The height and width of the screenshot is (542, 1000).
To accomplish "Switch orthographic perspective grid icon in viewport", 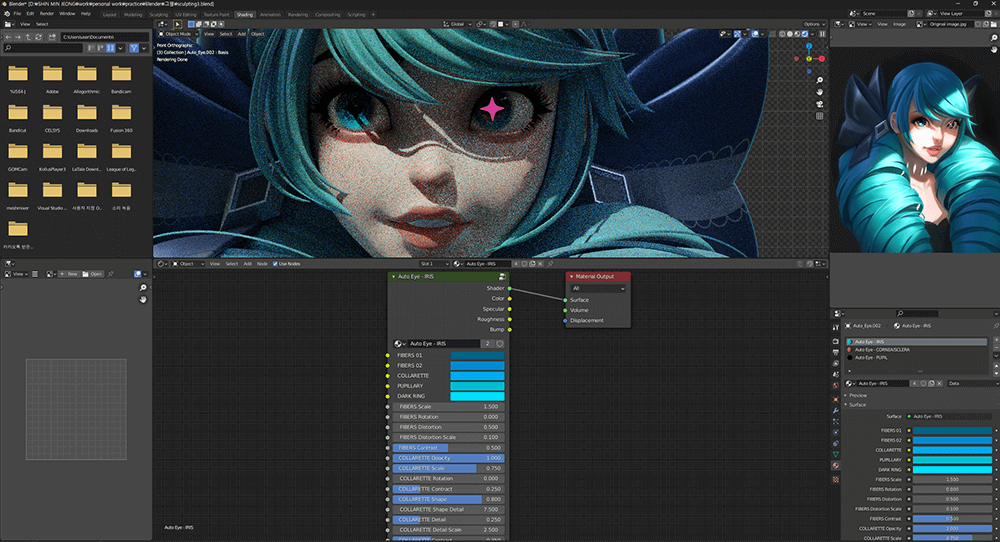I will click(820, 116).
